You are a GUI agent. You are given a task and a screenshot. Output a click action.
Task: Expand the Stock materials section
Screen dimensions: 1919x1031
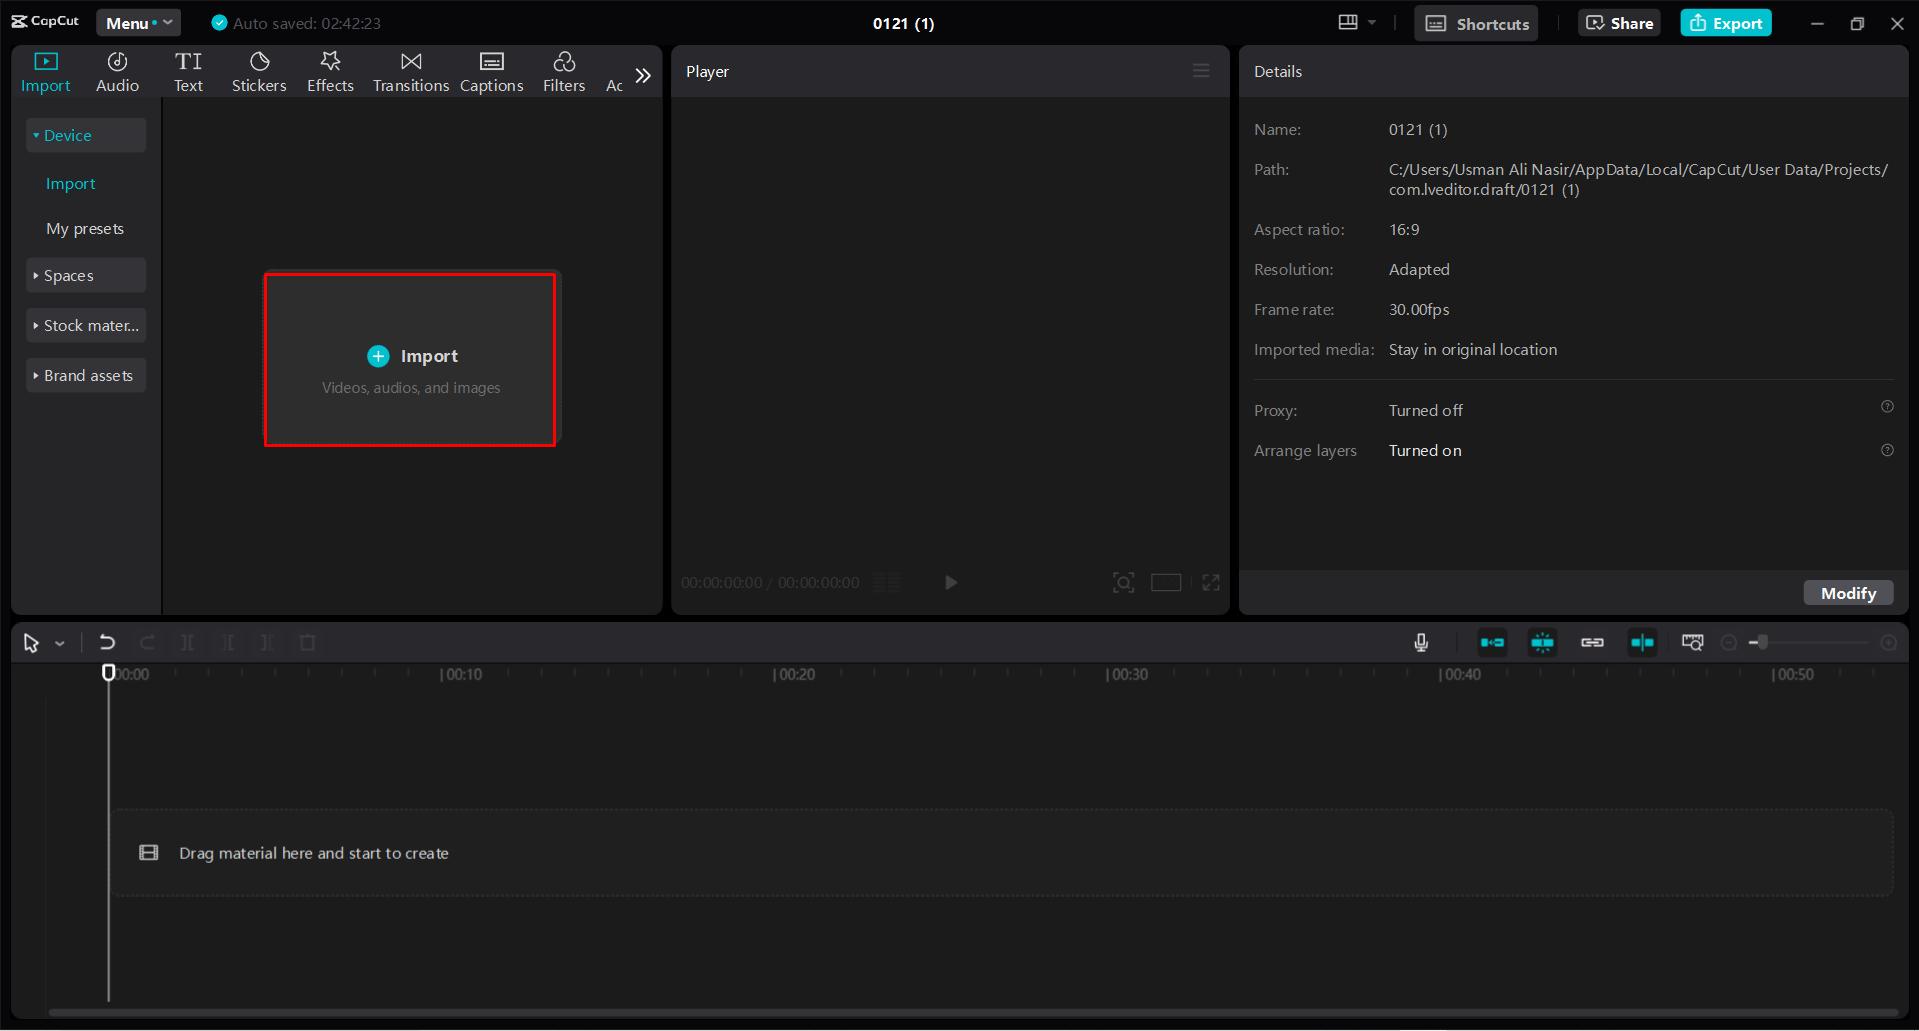(86, 325)
